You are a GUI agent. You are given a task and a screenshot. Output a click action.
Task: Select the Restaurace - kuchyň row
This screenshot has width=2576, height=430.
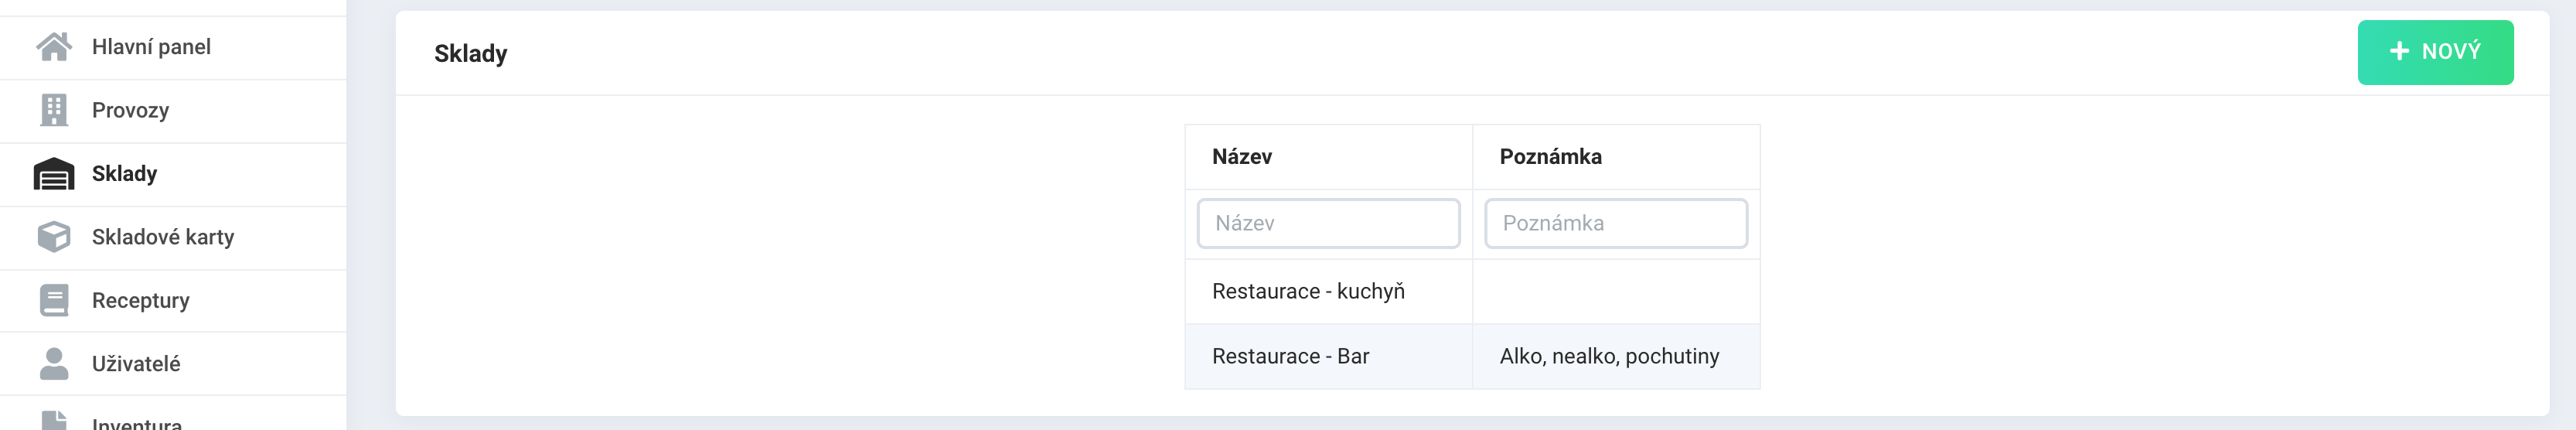pos(1472,291)
